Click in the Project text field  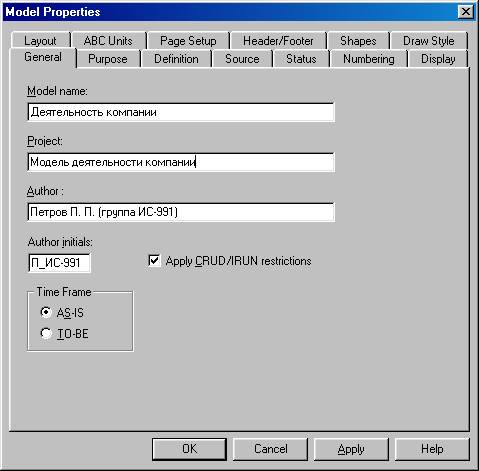click(x=181, y=162)
